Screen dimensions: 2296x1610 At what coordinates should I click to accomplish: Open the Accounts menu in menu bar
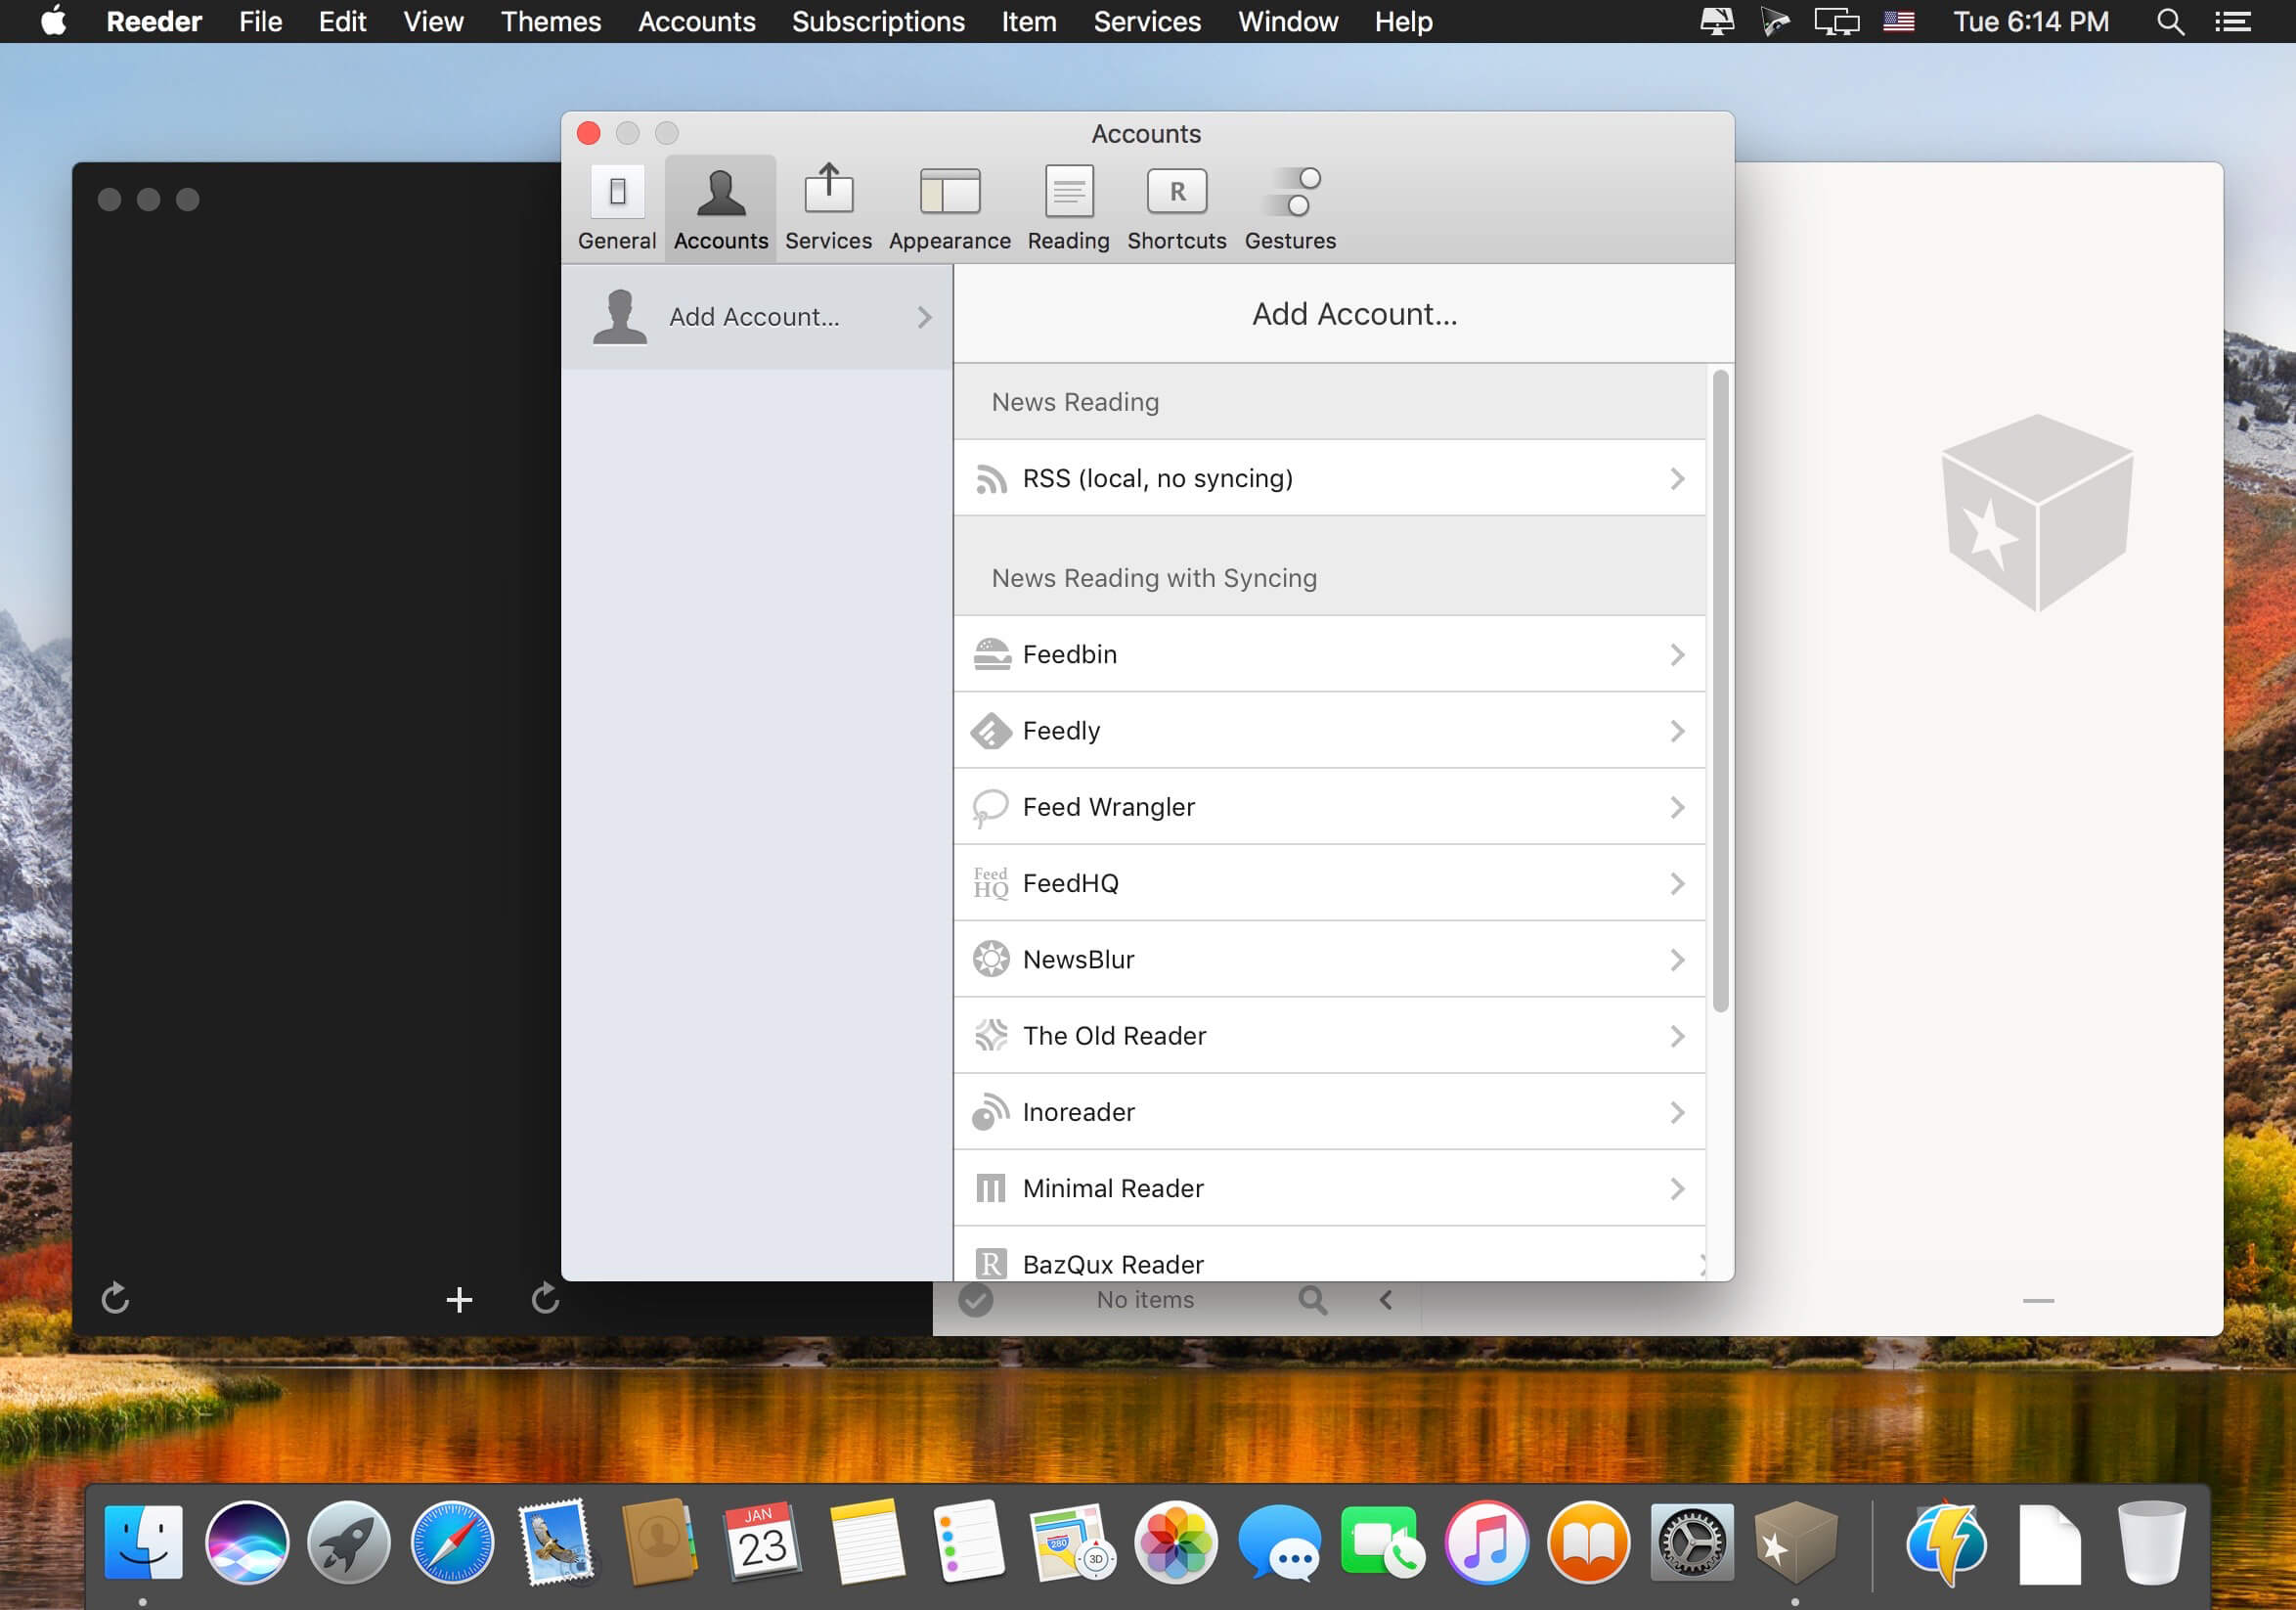697,21
